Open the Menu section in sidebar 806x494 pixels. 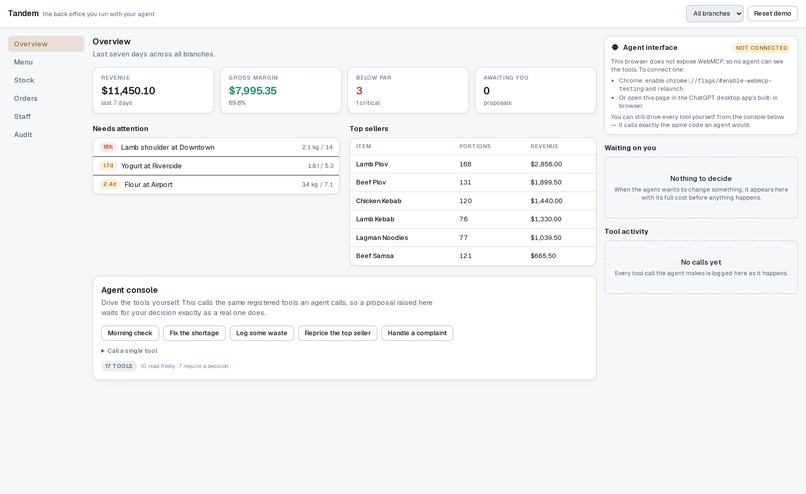pyautogui.click(x=46, y=62)
